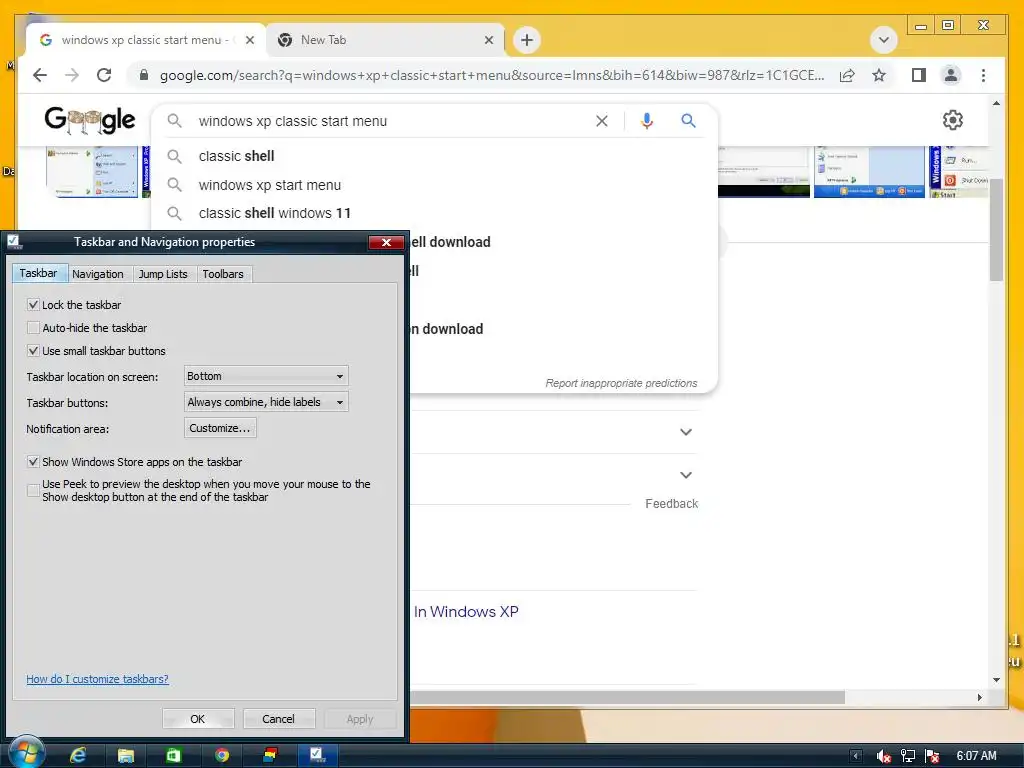Screen dimensions: 1024x768
Task: Click the Google doodle logo
Action: [89, 120]
